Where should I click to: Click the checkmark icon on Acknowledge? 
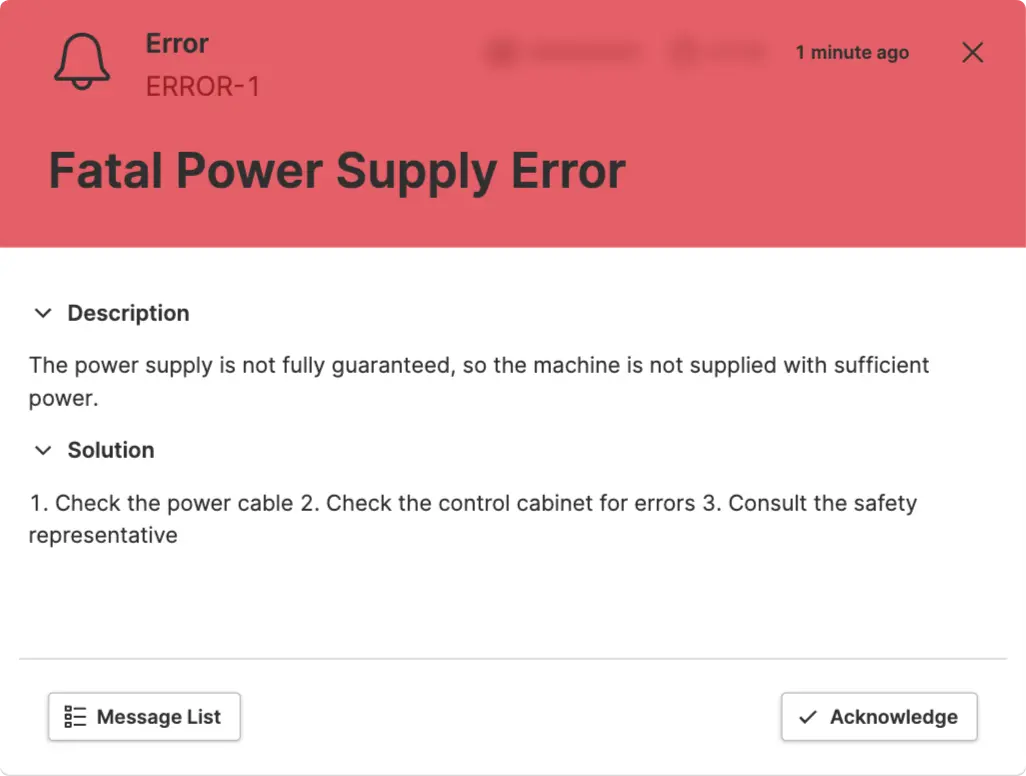tap(808, 717)
